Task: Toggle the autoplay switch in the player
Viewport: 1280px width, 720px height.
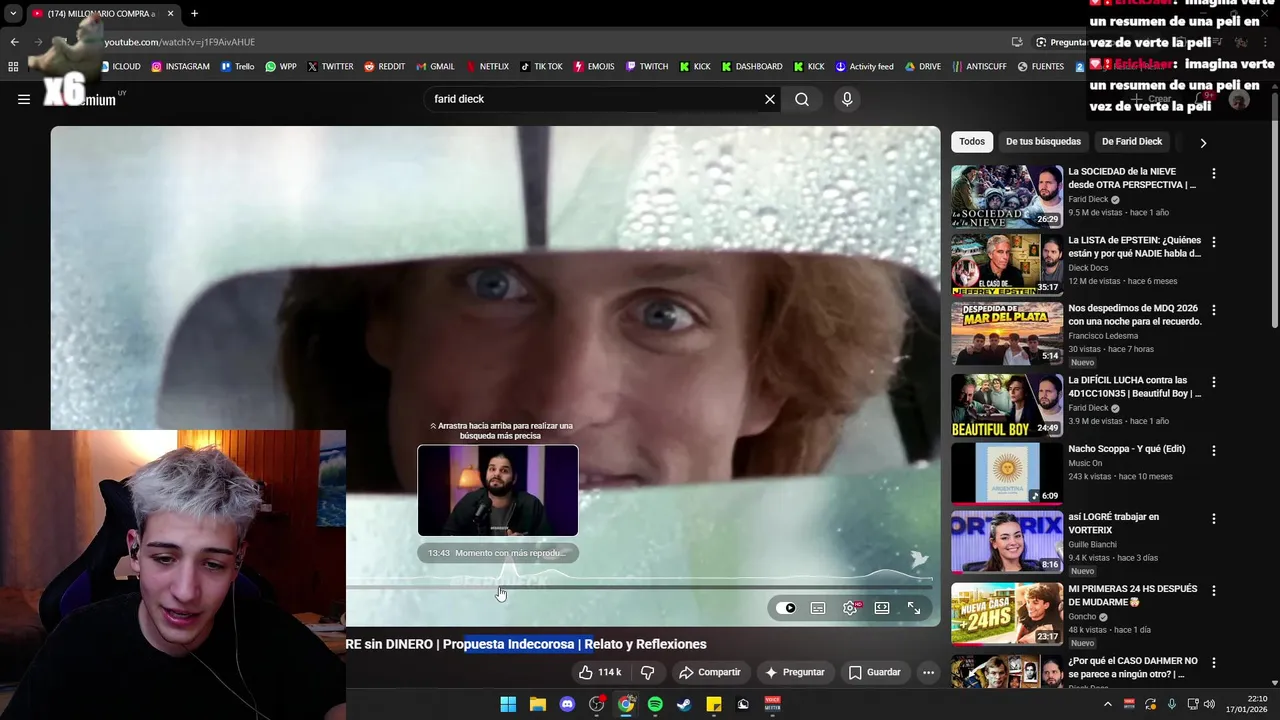Action: (x=787, y=608)
